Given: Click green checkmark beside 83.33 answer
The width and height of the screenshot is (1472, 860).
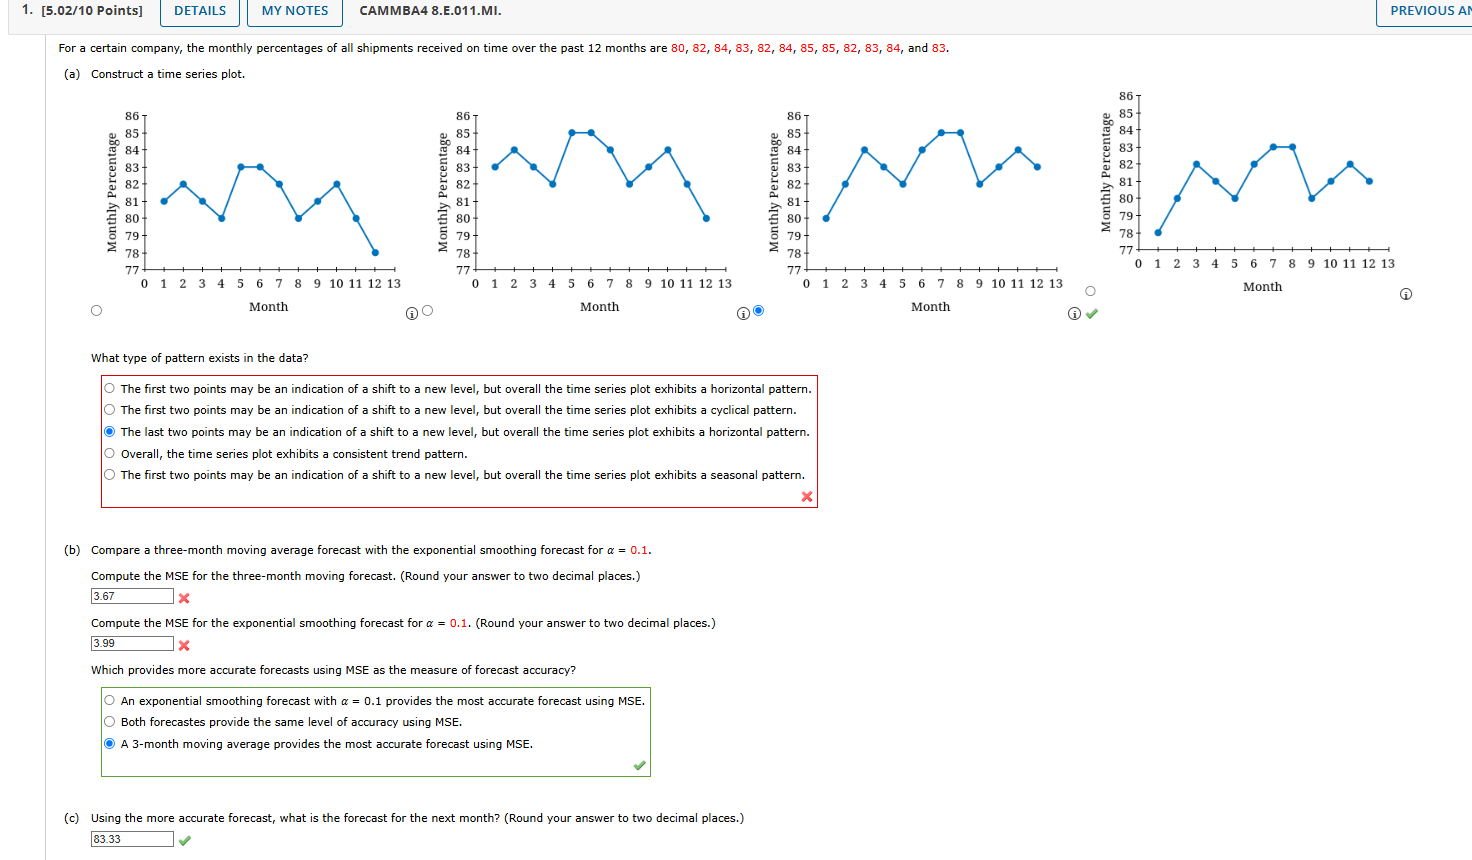Looking at the screenshot, I should click(x=185, y=840).
